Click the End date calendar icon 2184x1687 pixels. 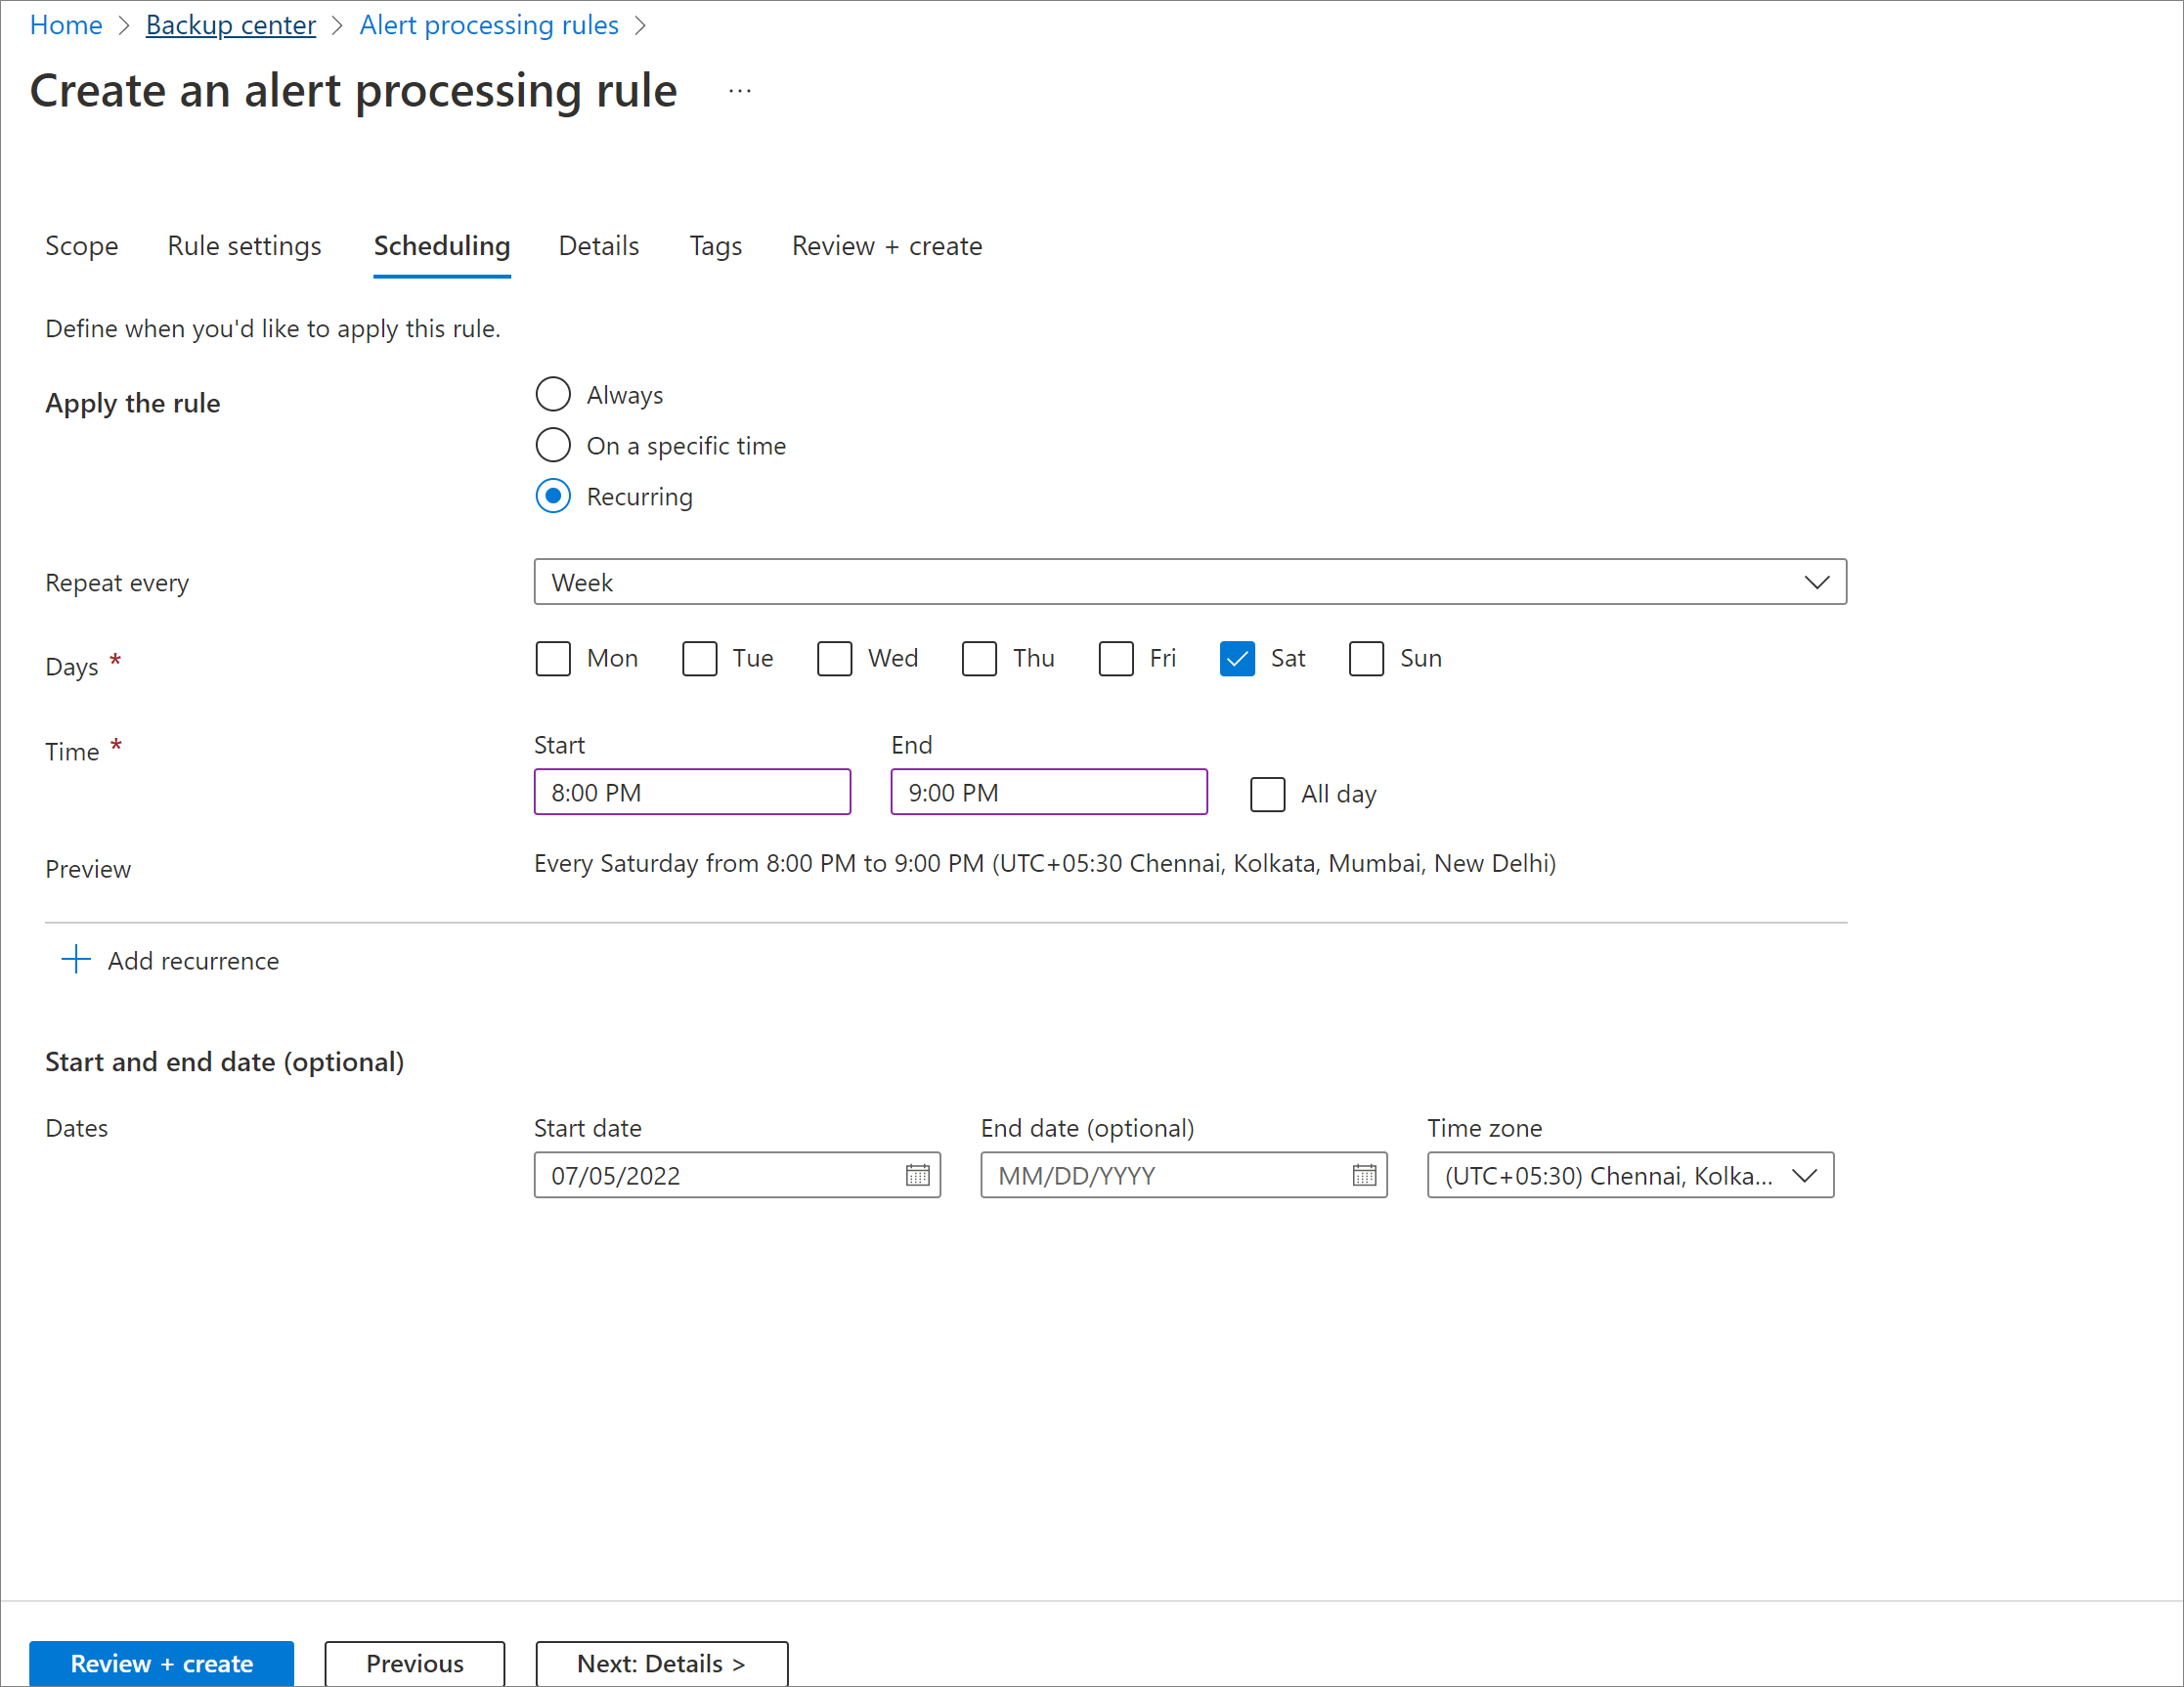pos(1363,1175)
